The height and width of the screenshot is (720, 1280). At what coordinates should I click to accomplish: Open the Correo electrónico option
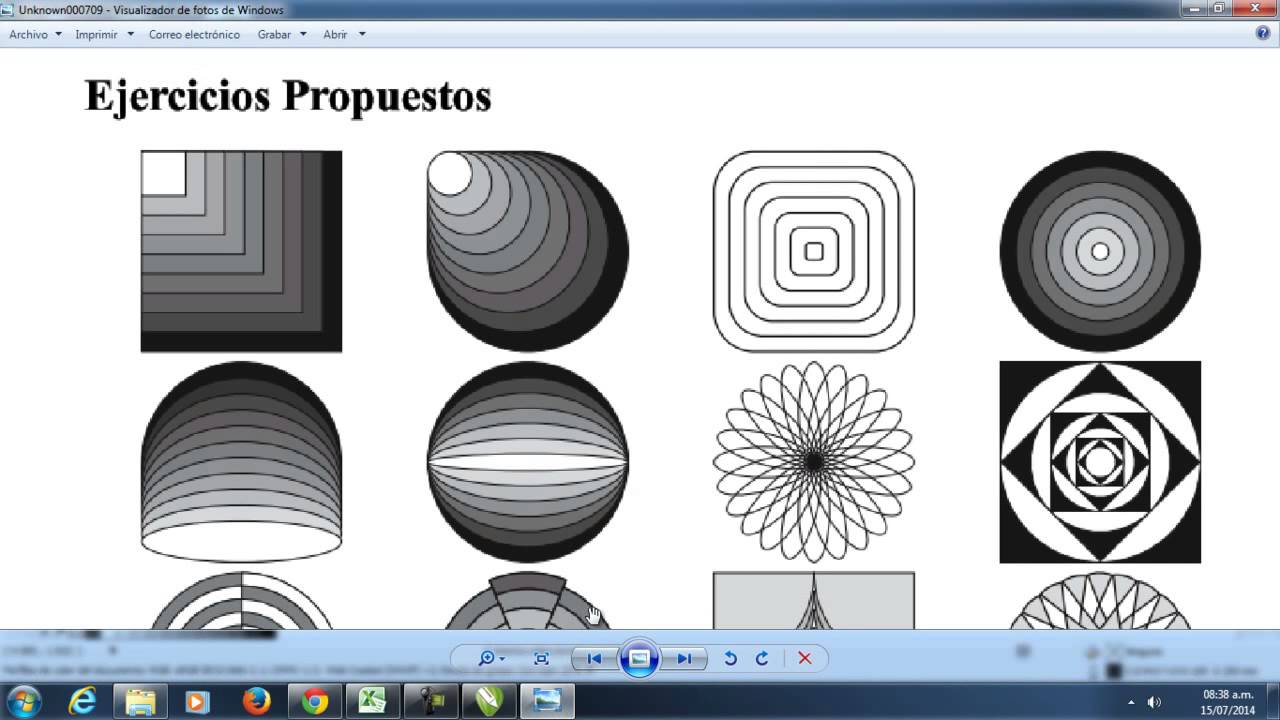pyautogui.click(x=194, y=34)
